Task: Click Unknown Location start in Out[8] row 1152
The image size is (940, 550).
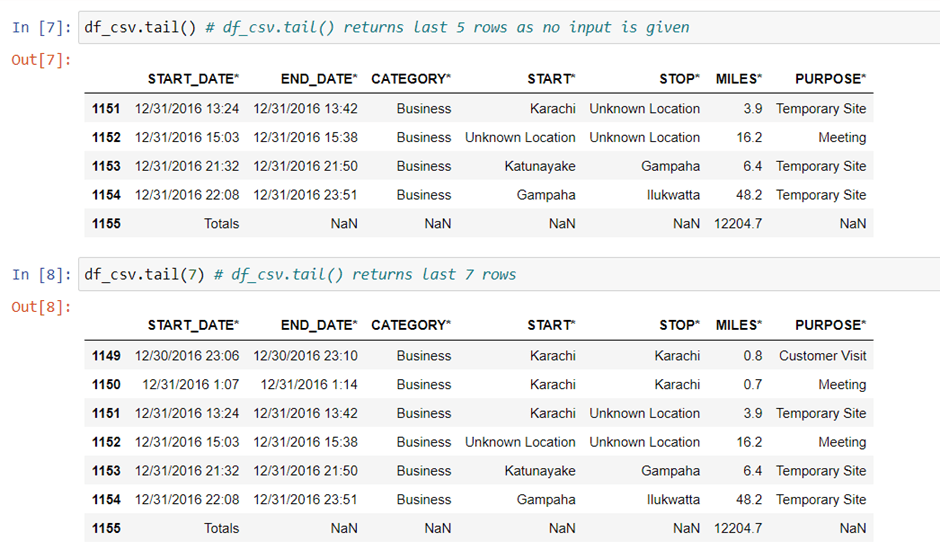Action: tap(520, 442)
